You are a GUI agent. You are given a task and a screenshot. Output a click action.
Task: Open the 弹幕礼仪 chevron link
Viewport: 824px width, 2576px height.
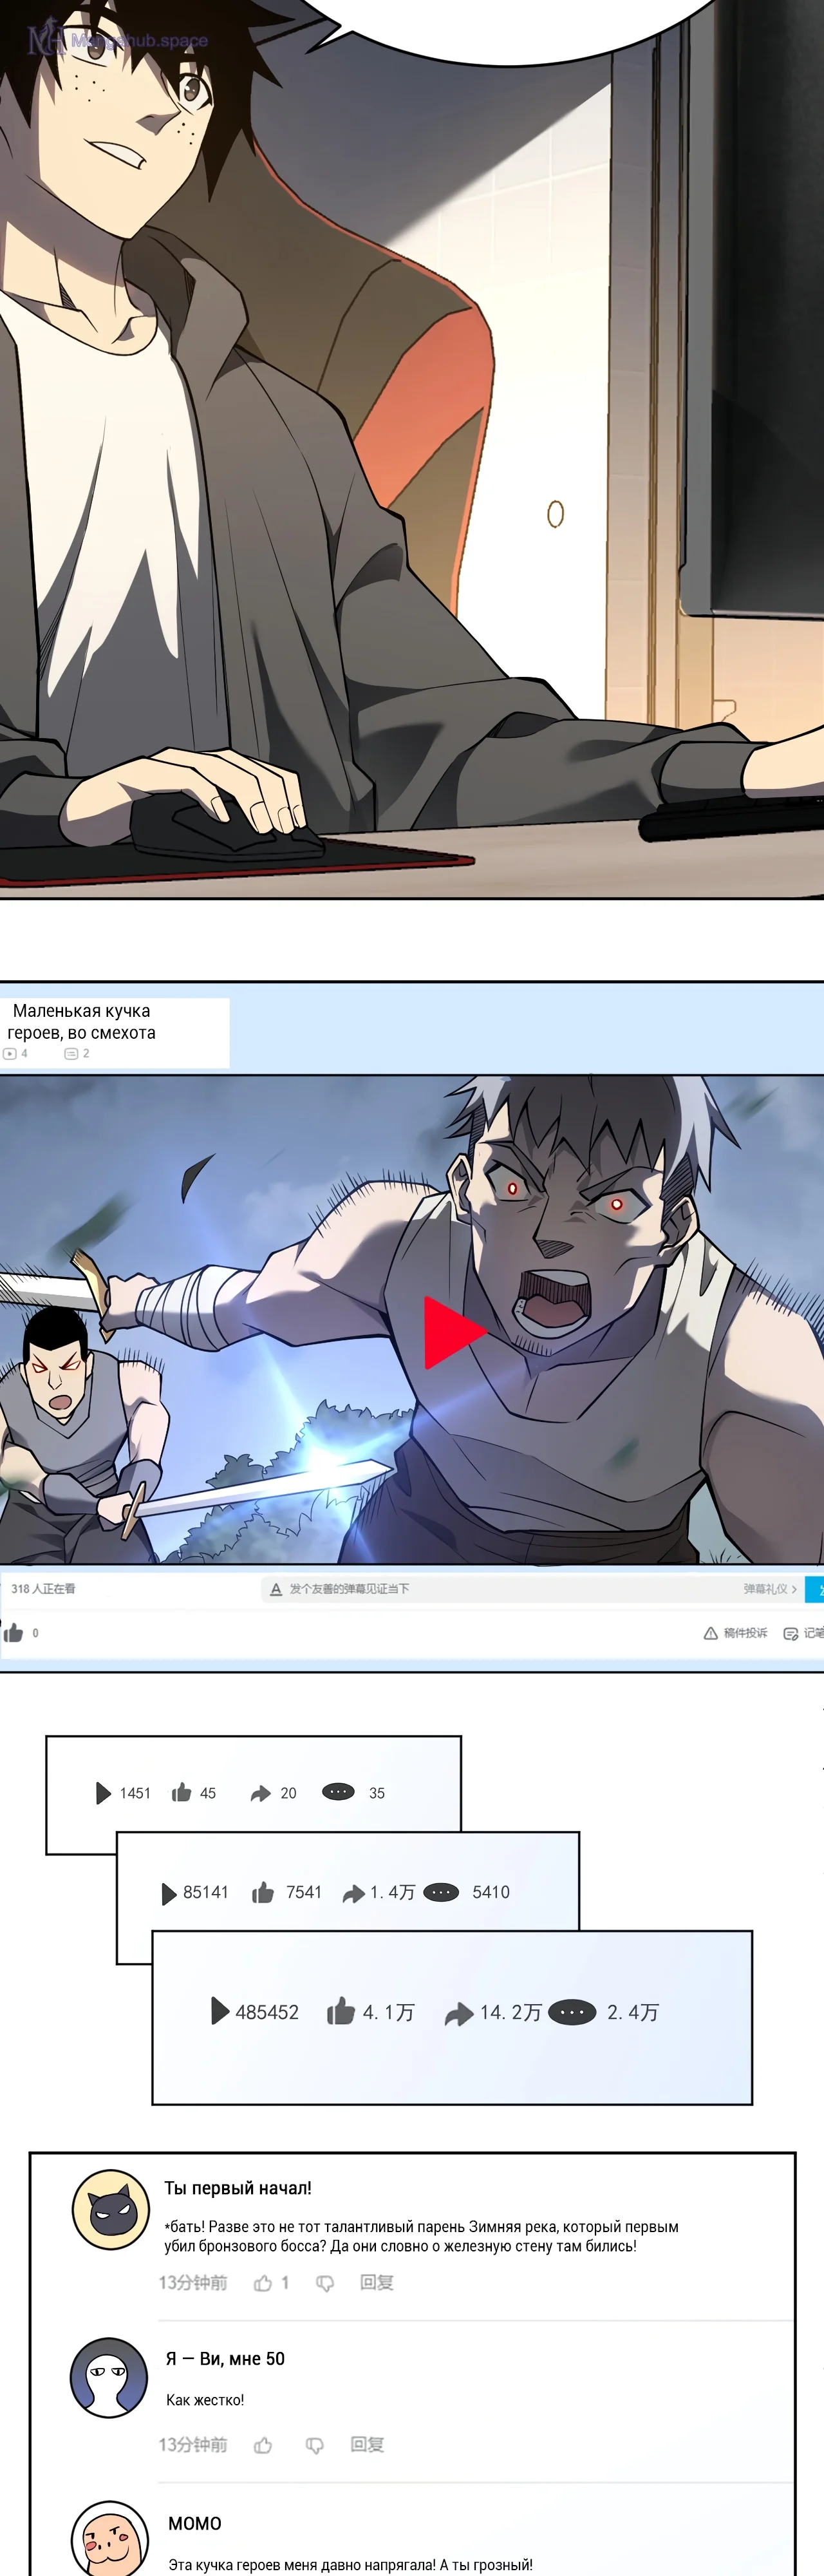(x=770, y=1588)
